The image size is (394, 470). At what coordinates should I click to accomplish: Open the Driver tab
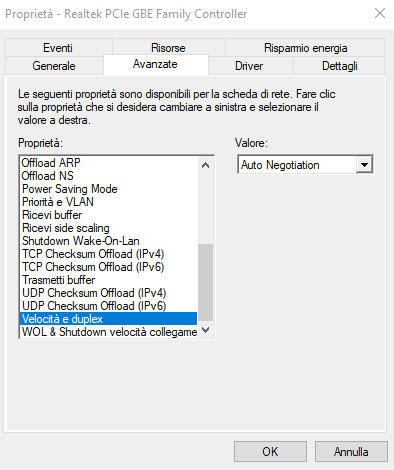(x=249, y=66)
